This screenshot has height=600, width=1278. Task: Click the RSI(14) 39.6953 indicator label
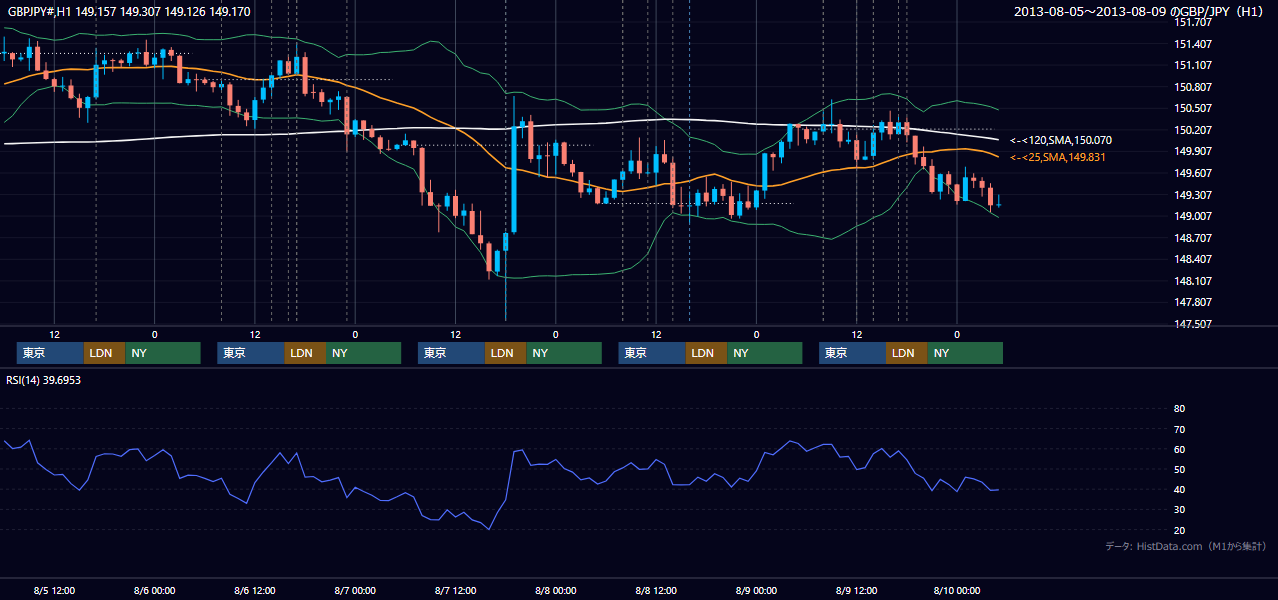pyautogui.click(x=44, y=380)
